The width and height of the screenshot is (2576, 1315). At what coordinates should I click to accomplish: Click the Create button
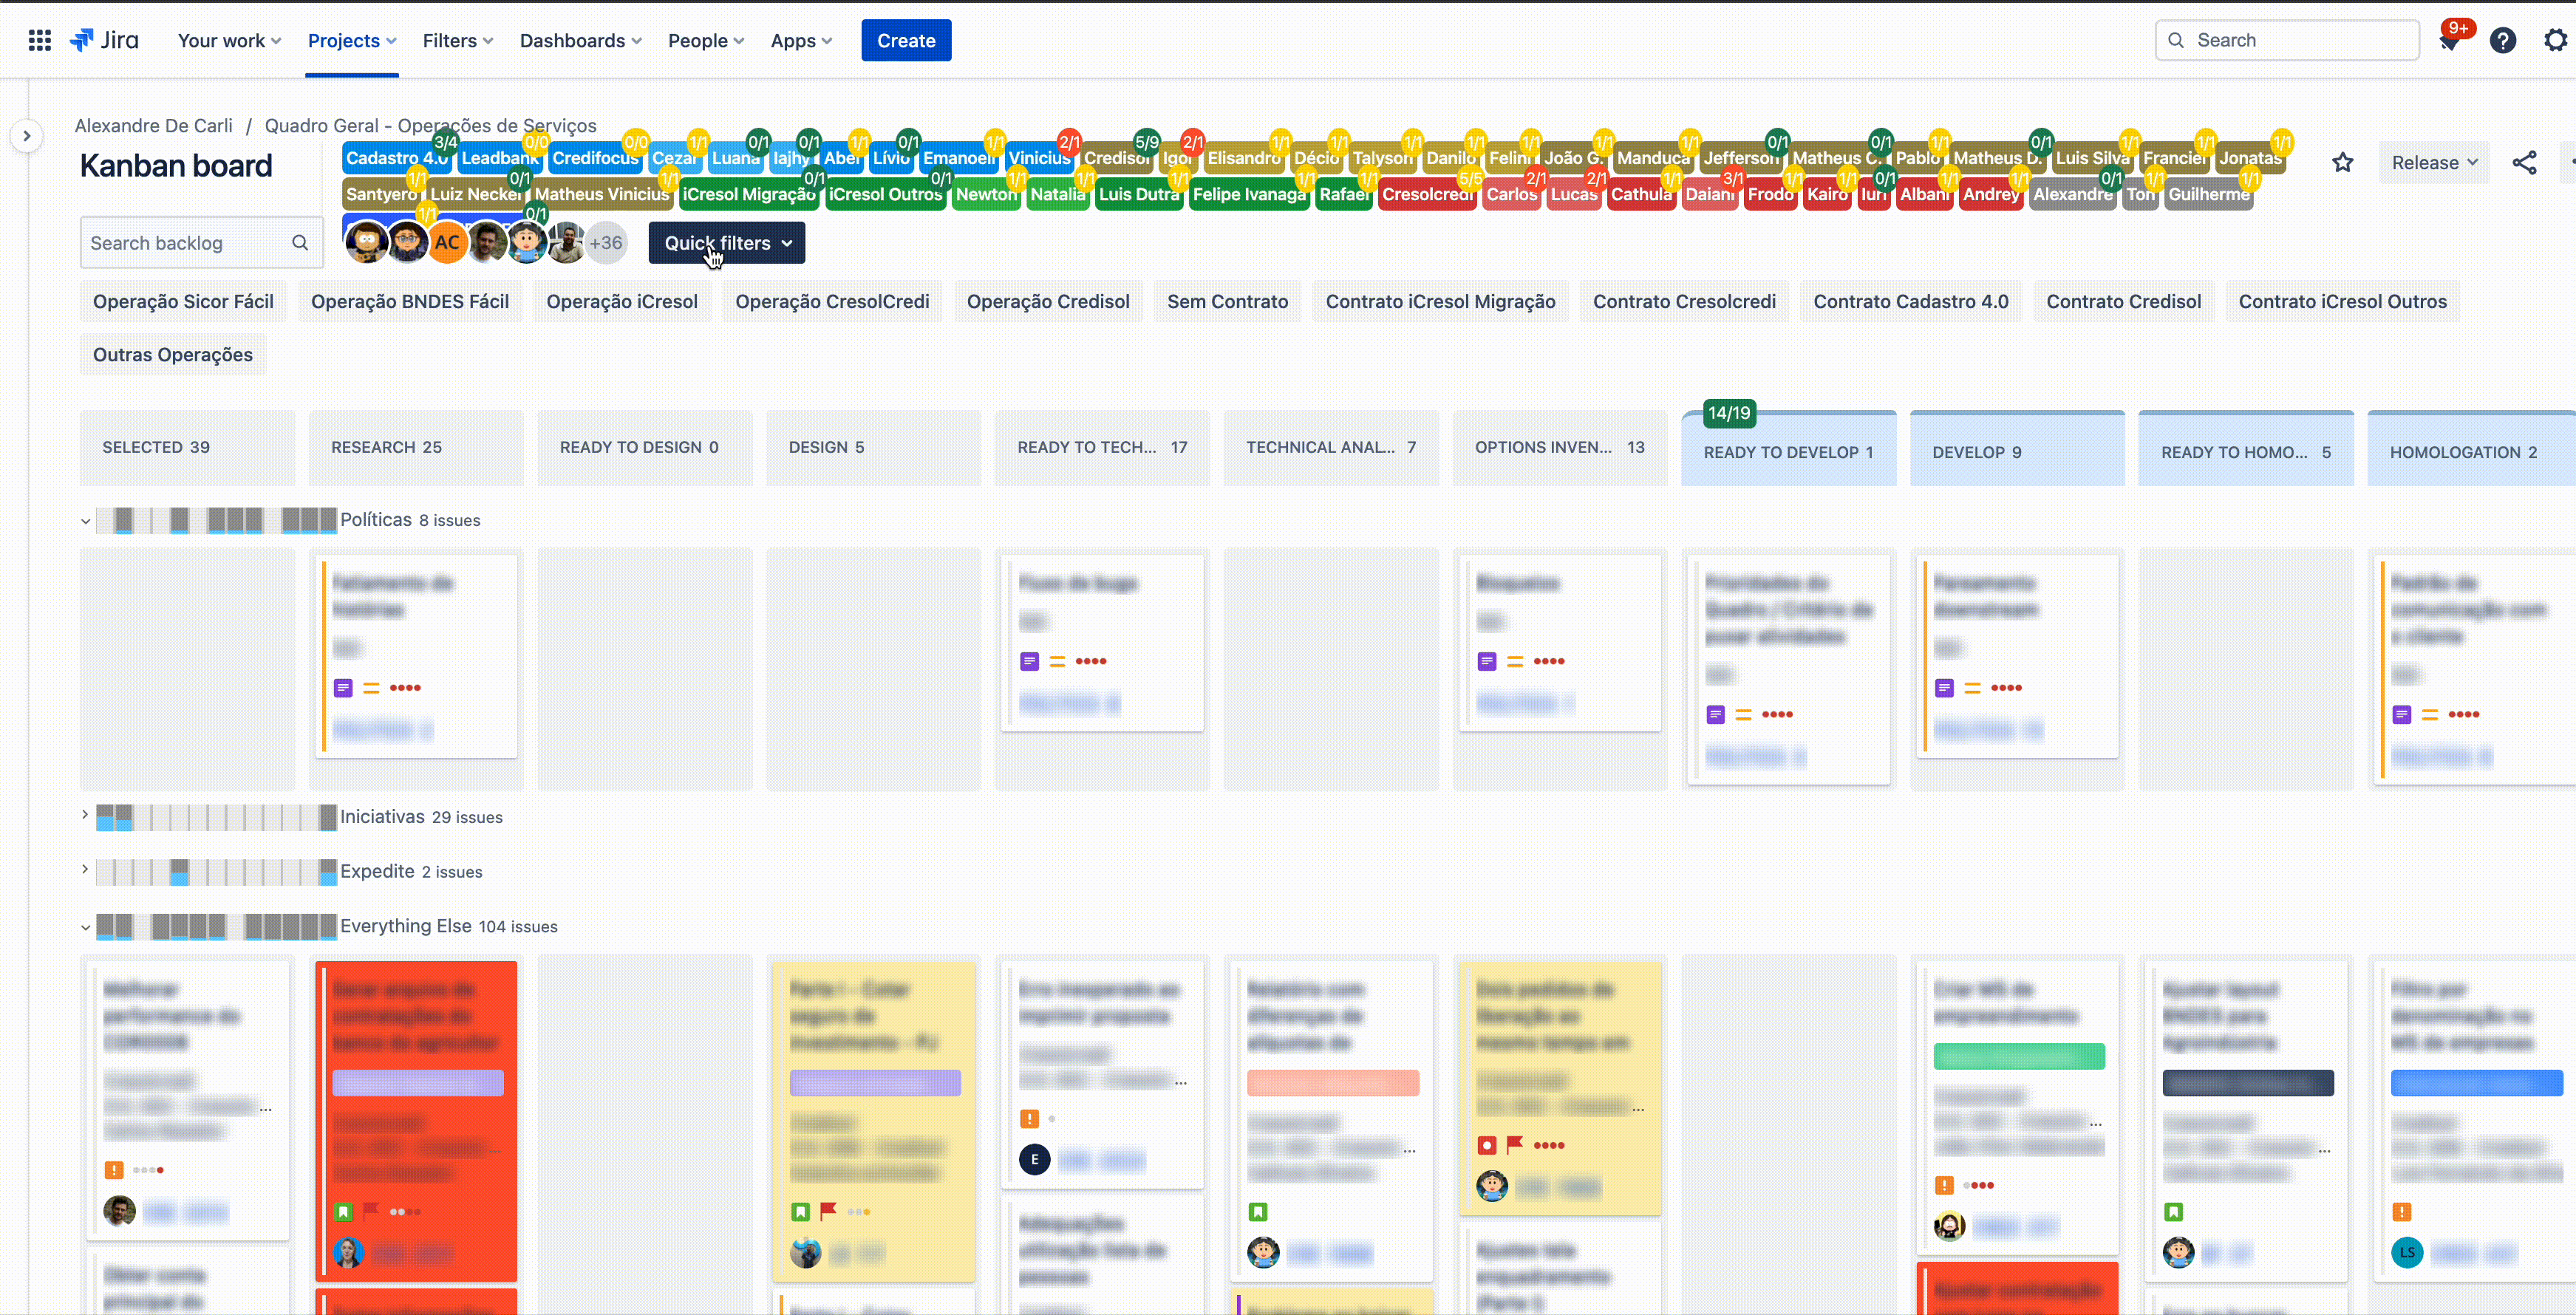905,41
